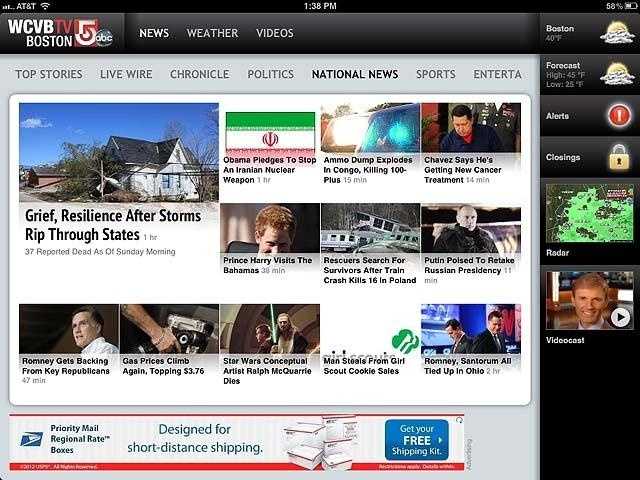
Task: Tap the WCVB TV Boston 5 logo
Action: coord(60,33)
